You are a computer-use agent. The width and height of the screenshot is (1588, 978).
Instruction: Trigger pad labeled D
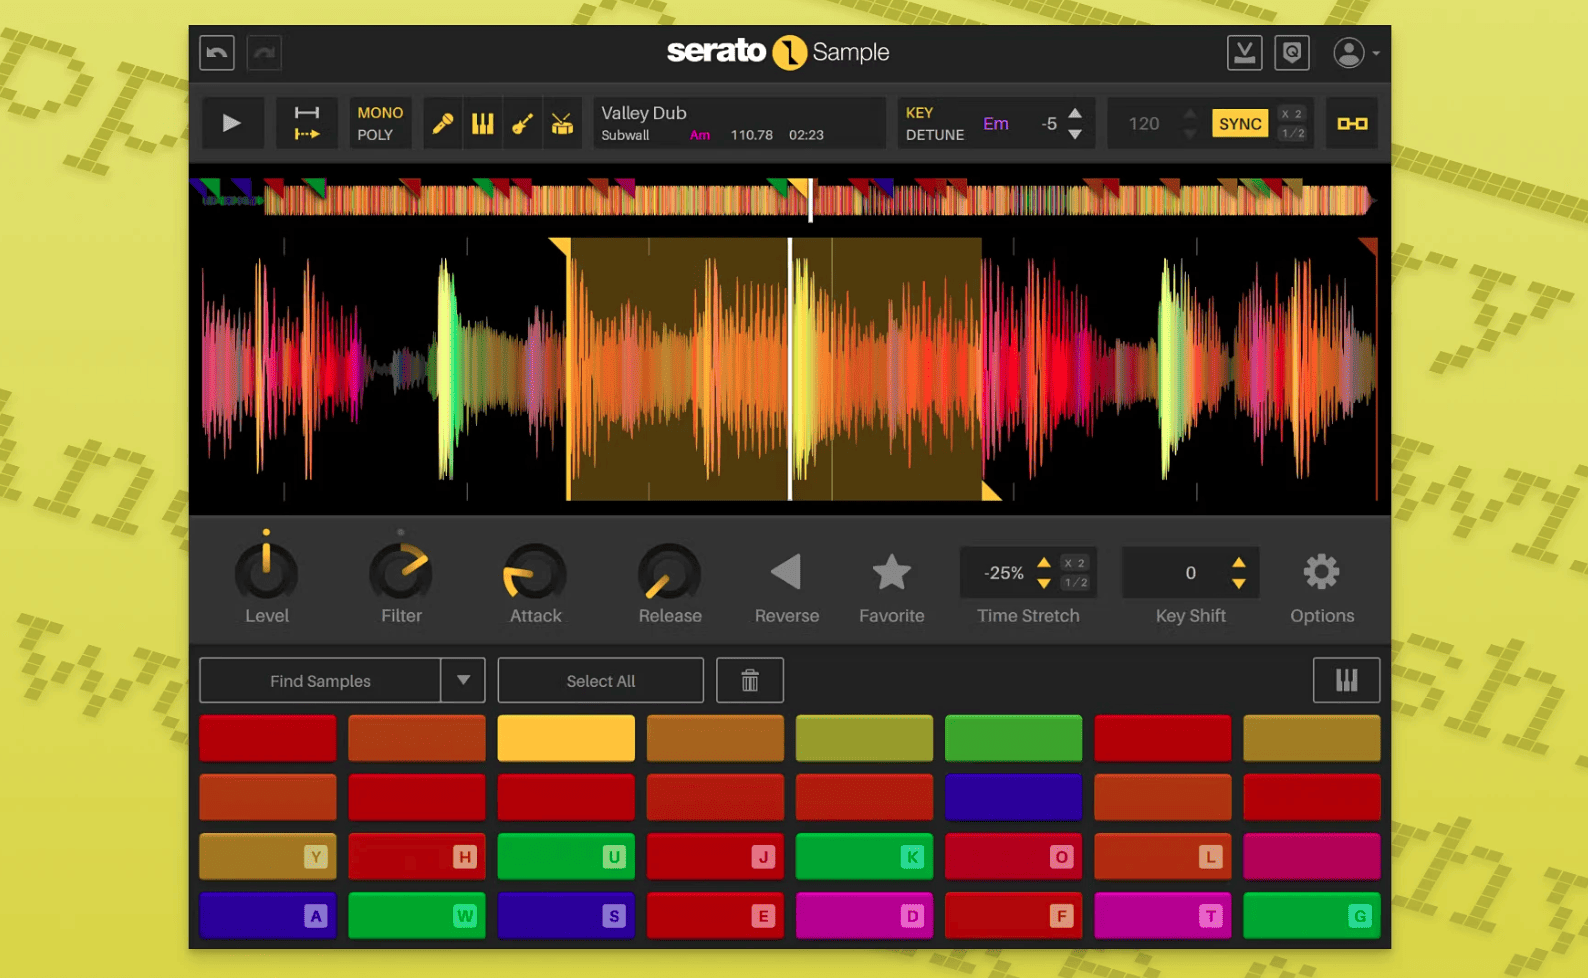(864, 915)
